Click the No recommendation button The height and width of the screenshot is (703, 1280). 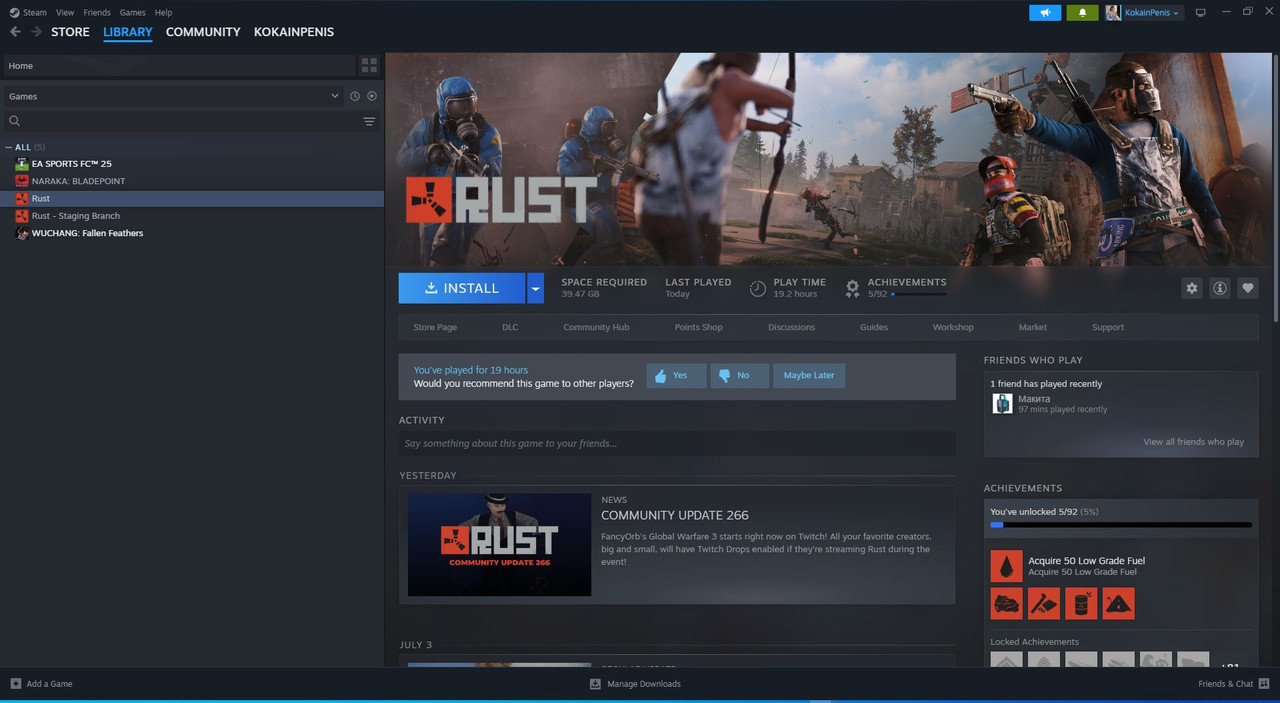[x=739, y=375]
